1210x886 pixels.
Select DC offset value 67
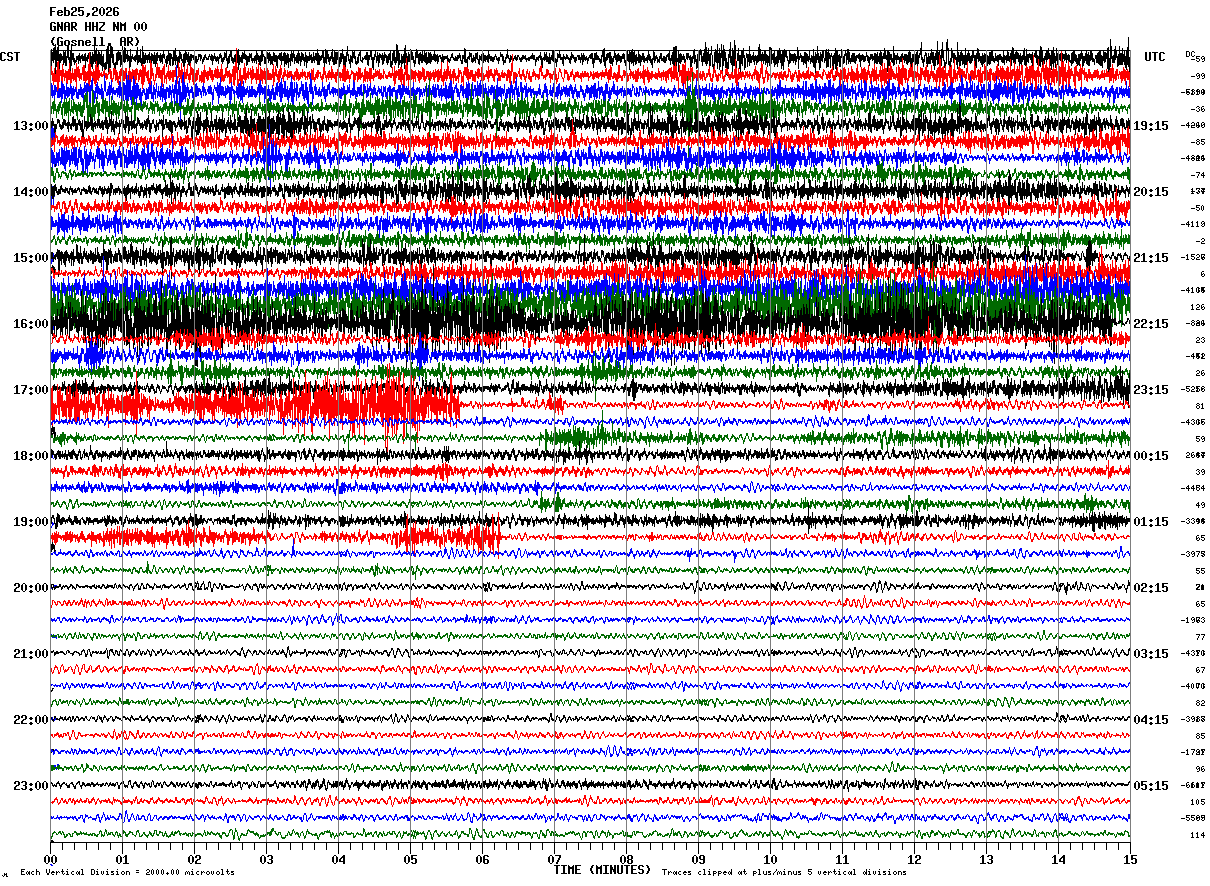click(1200, 670)
